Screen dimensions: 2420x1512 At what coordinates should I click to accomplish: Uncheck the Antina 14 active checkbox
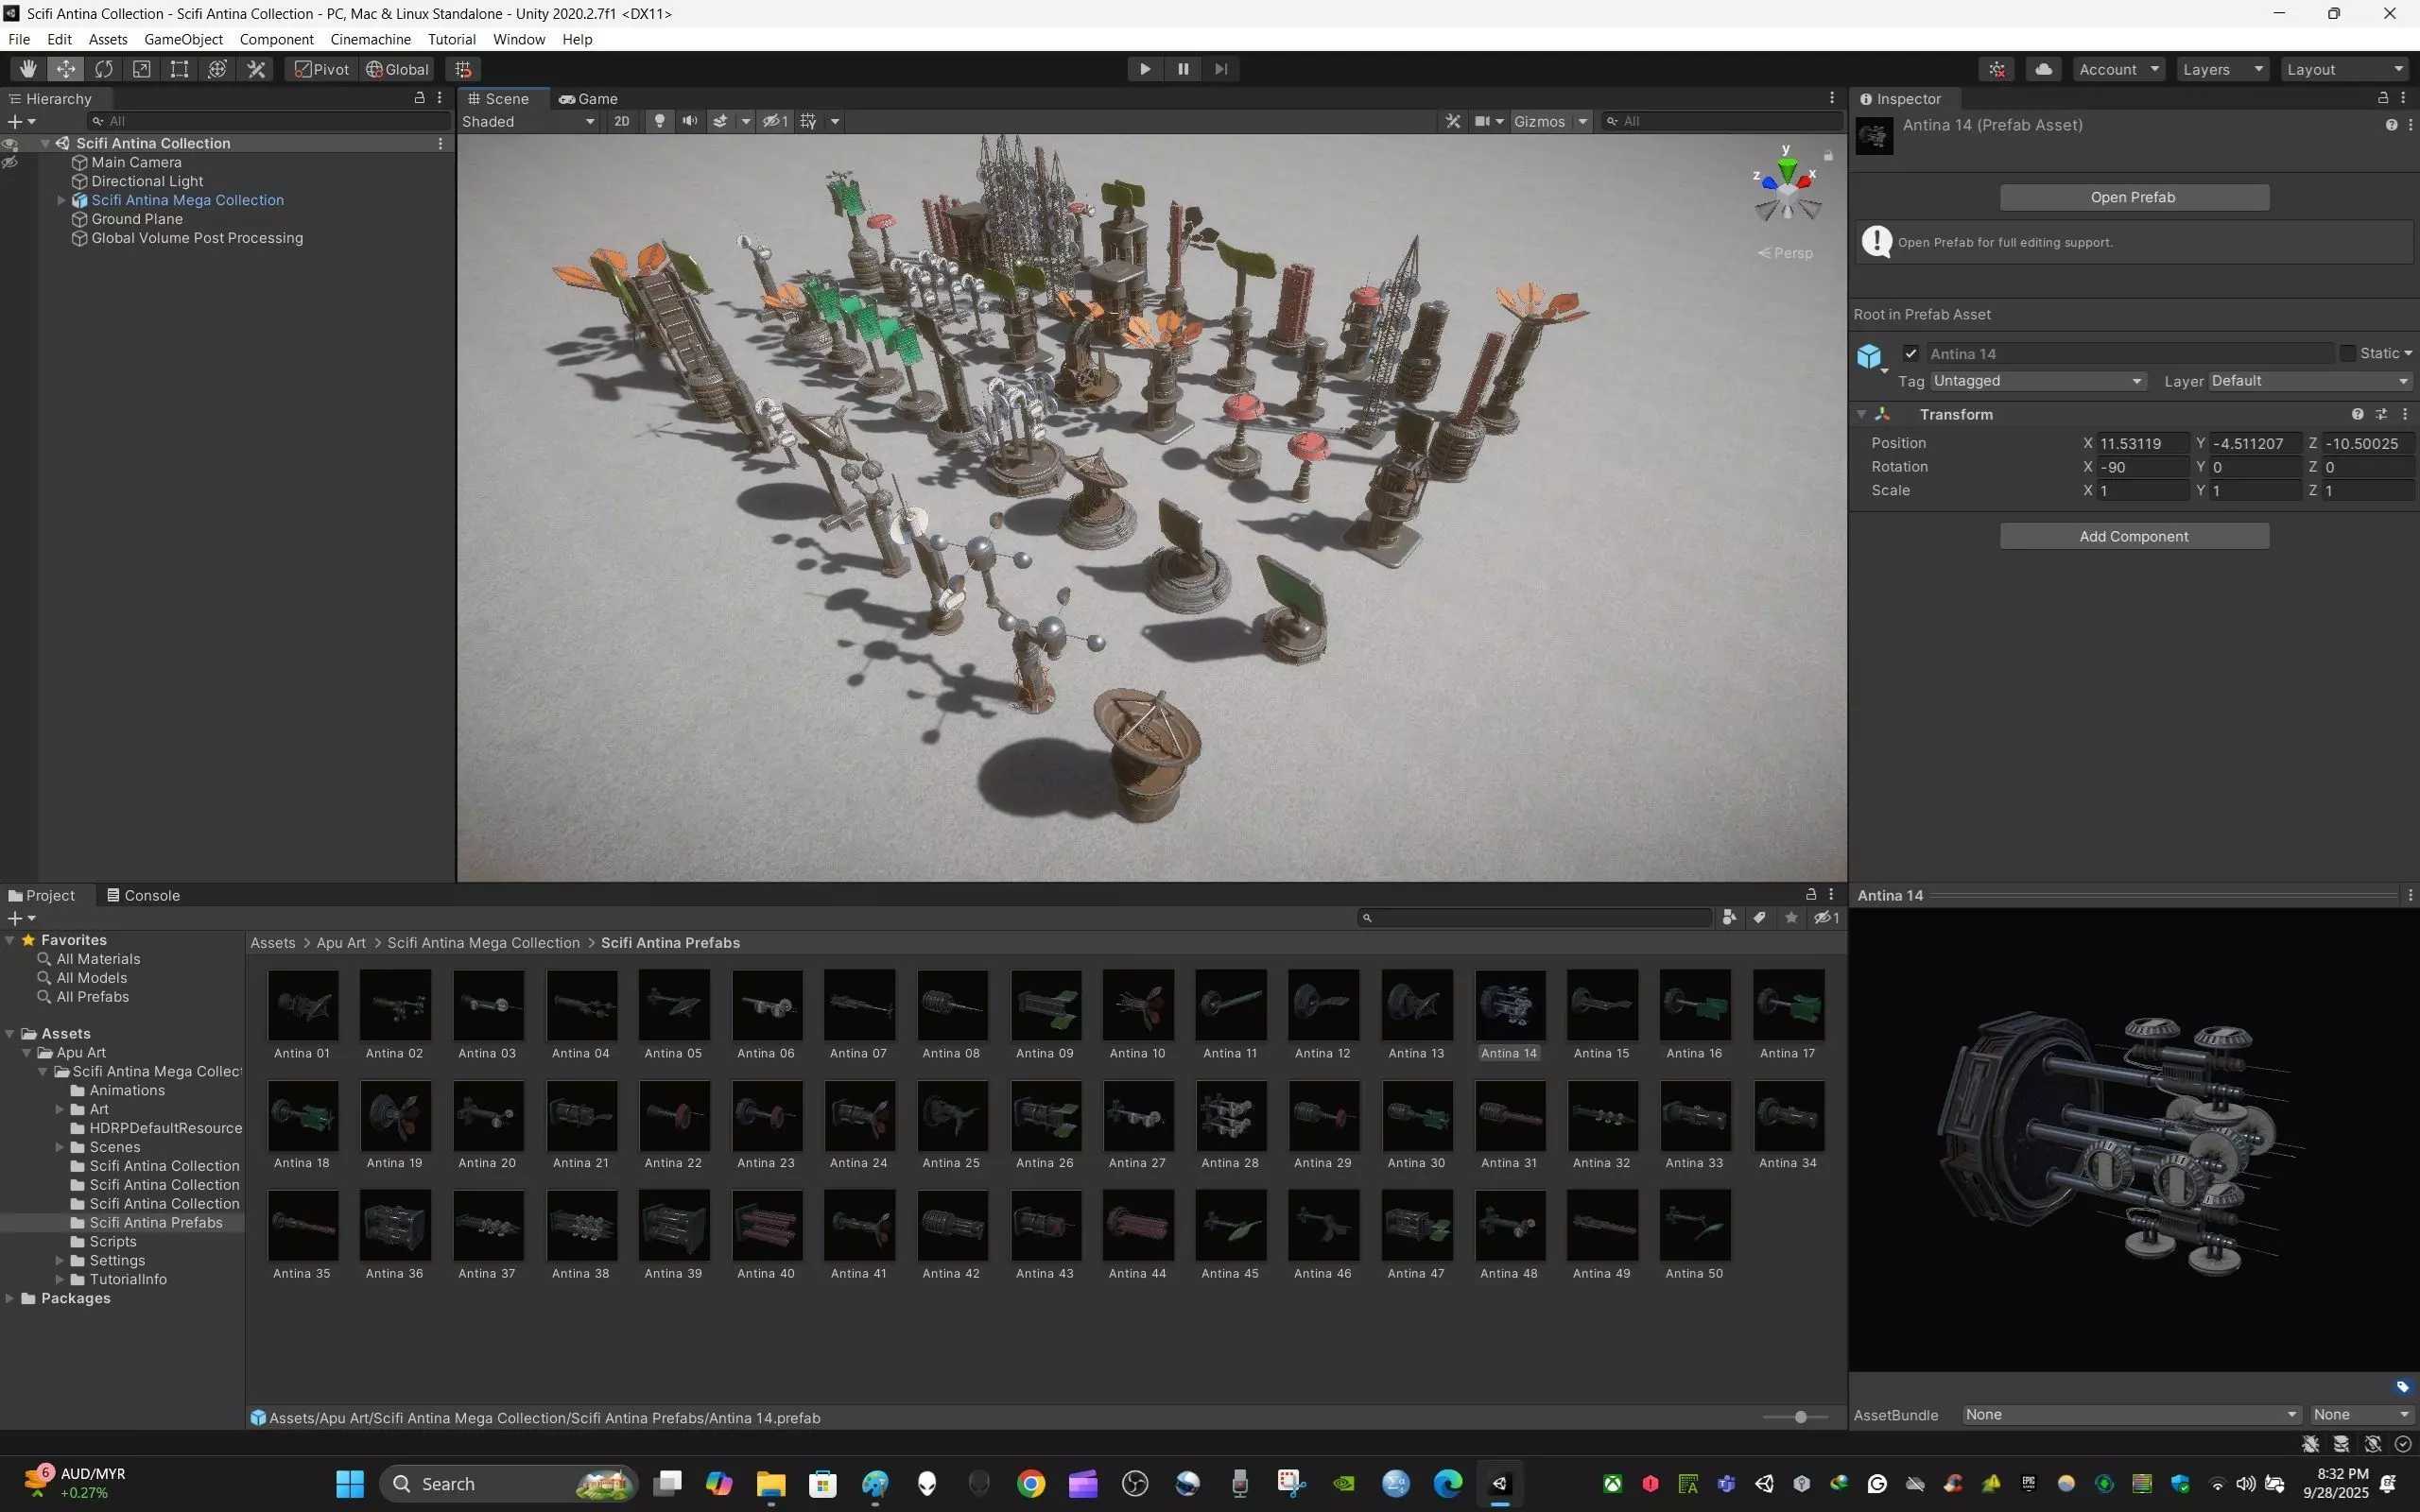tap(1911, 354)
